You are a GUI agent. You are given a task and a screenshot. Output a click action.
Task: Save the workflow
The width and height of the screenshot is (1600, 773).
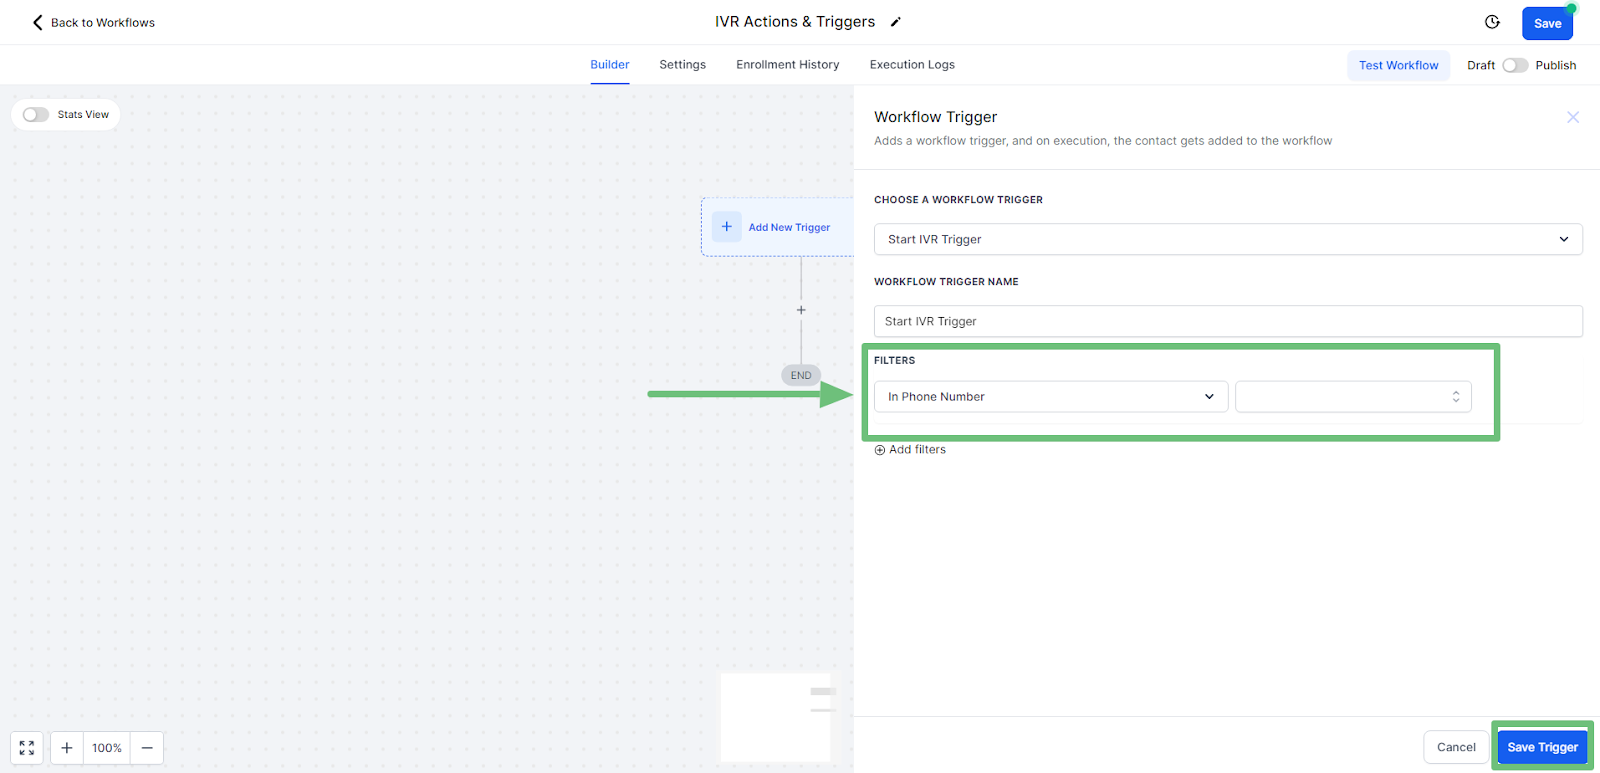coord(1547,23)
